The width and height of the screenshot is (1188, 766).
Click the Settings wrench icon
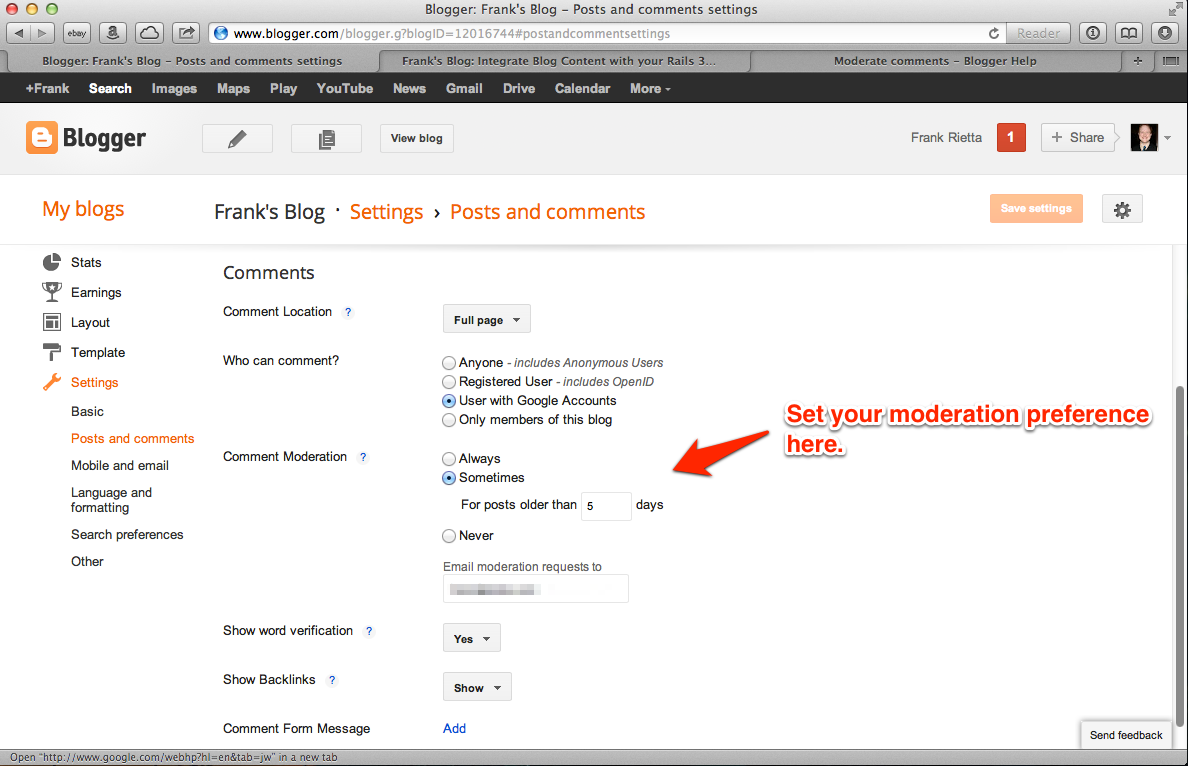pyautogui.click(x=52, y=382)
